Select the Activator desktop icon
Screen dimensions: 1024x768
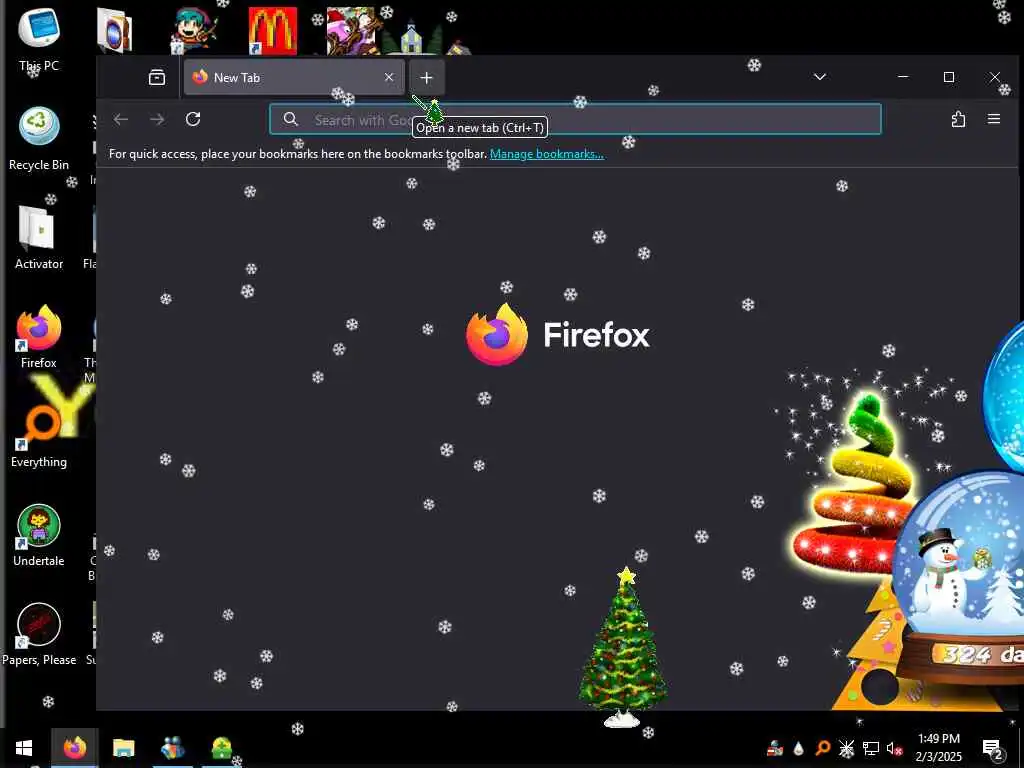point(39,238)
